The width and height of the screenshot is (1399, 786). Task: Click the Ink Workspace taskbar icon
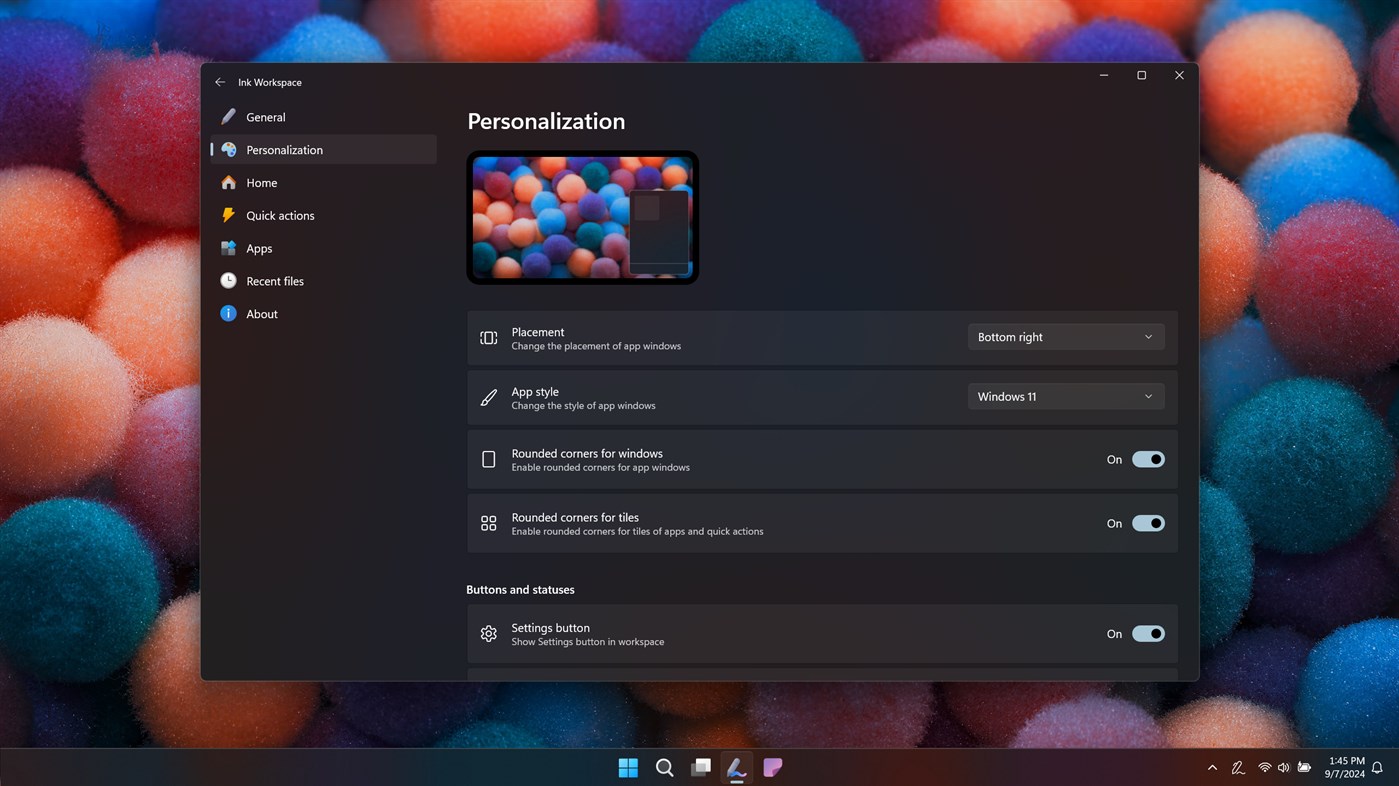click(x=737, y=768)
